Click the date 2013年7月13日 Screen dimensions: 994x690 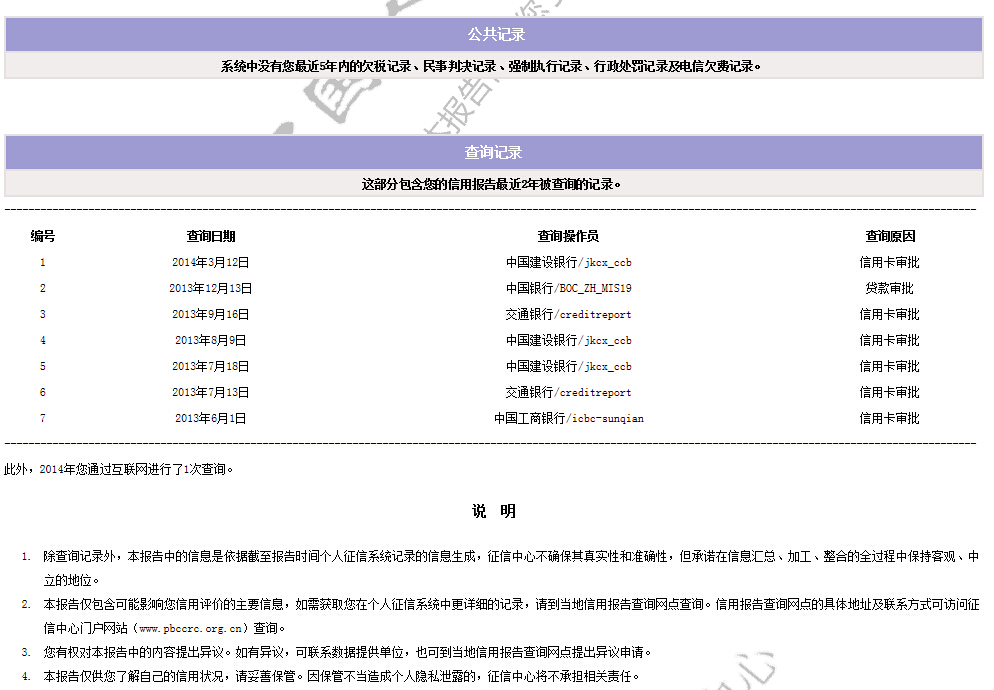pyautogui.click(x=210, y=392)
